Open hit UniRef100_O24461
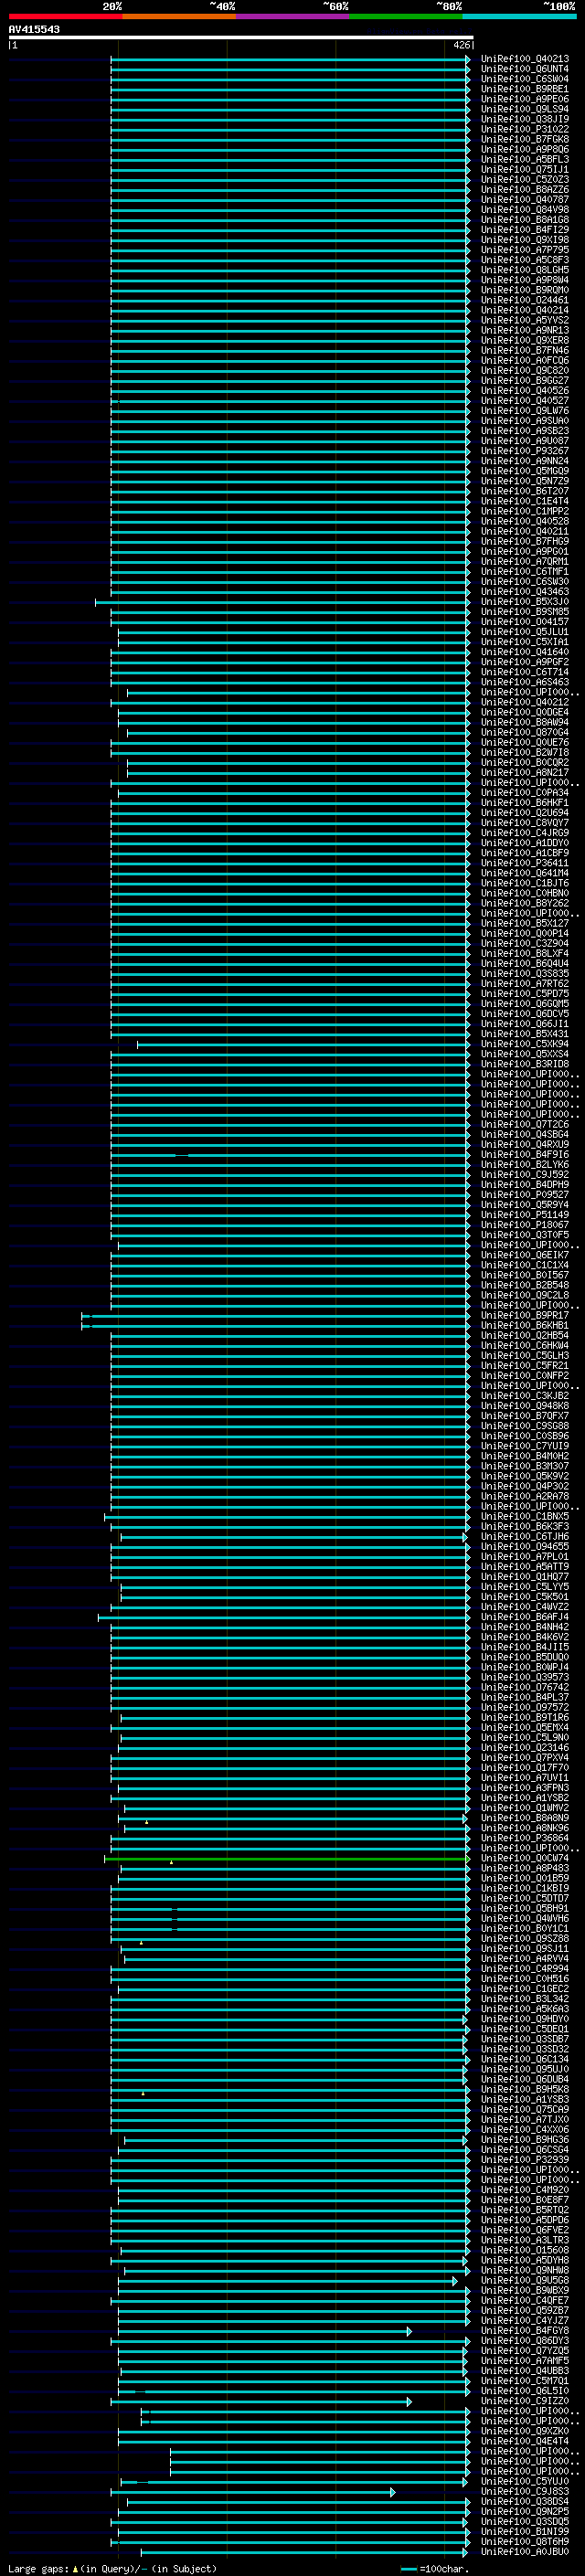The width and height of the screenshot is (585, 2576). pos(524,300)
